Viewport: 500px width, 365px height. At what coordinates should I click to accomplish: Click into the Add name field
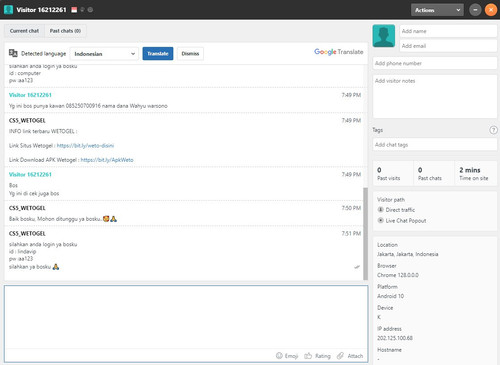coord(448,31)
